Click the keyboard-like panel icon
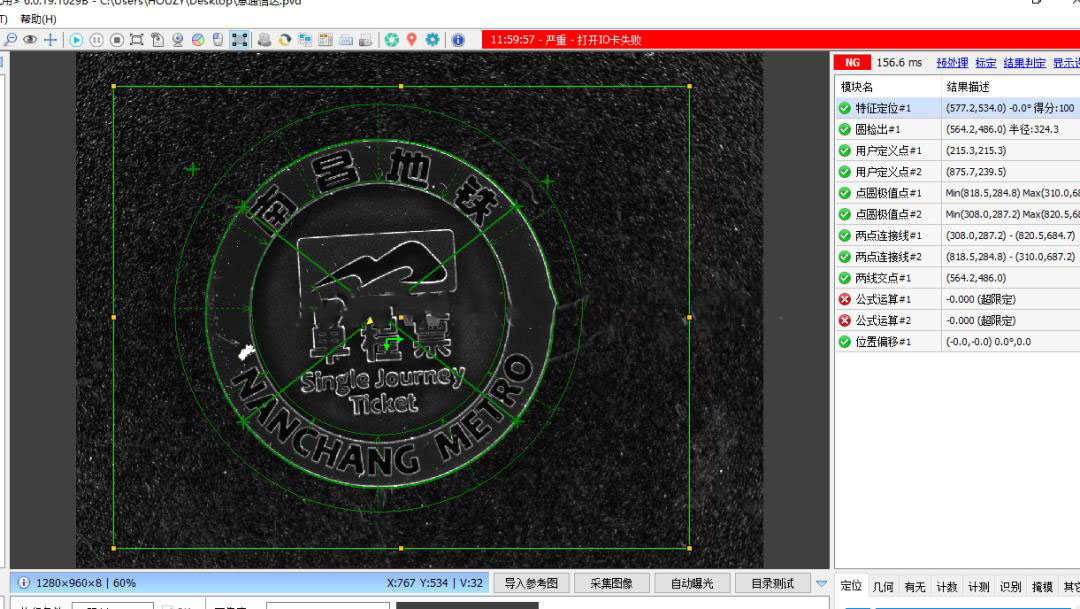This screenshot has width=1080, height=609. pyautogui.click(x=346, y=40)
